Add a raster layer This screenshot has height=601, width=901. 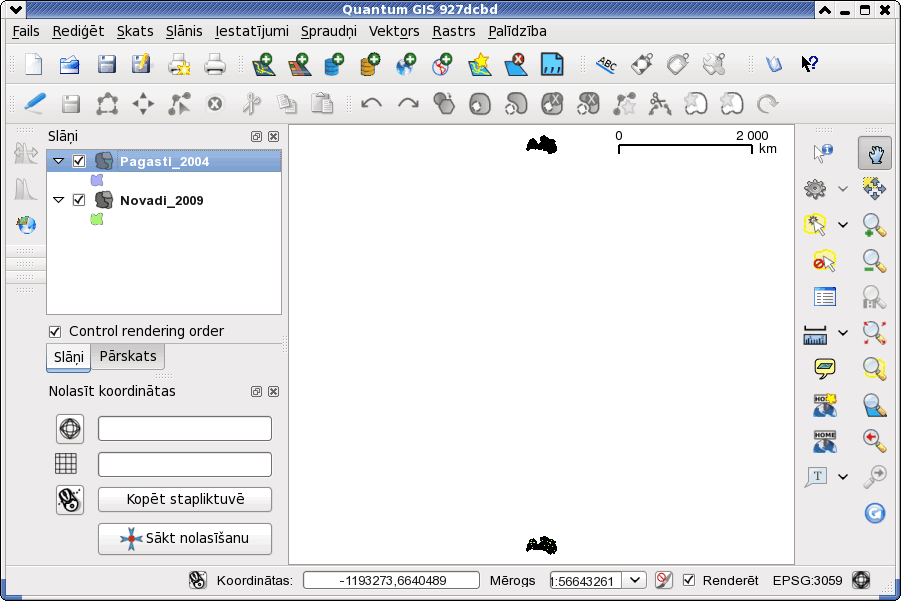[299, 64]
